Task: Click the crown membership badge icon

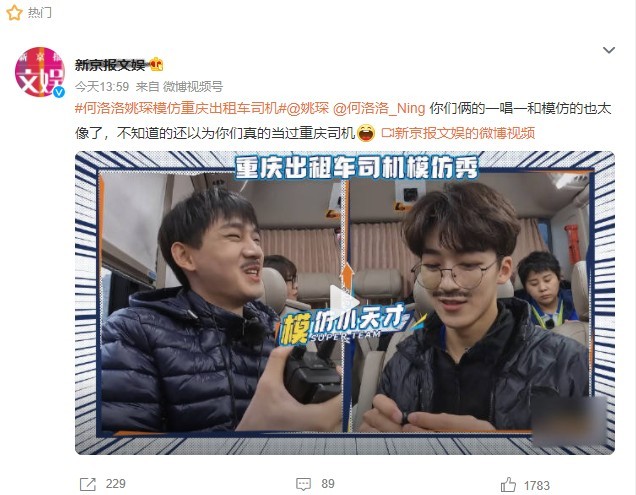Action: [156, 65]
